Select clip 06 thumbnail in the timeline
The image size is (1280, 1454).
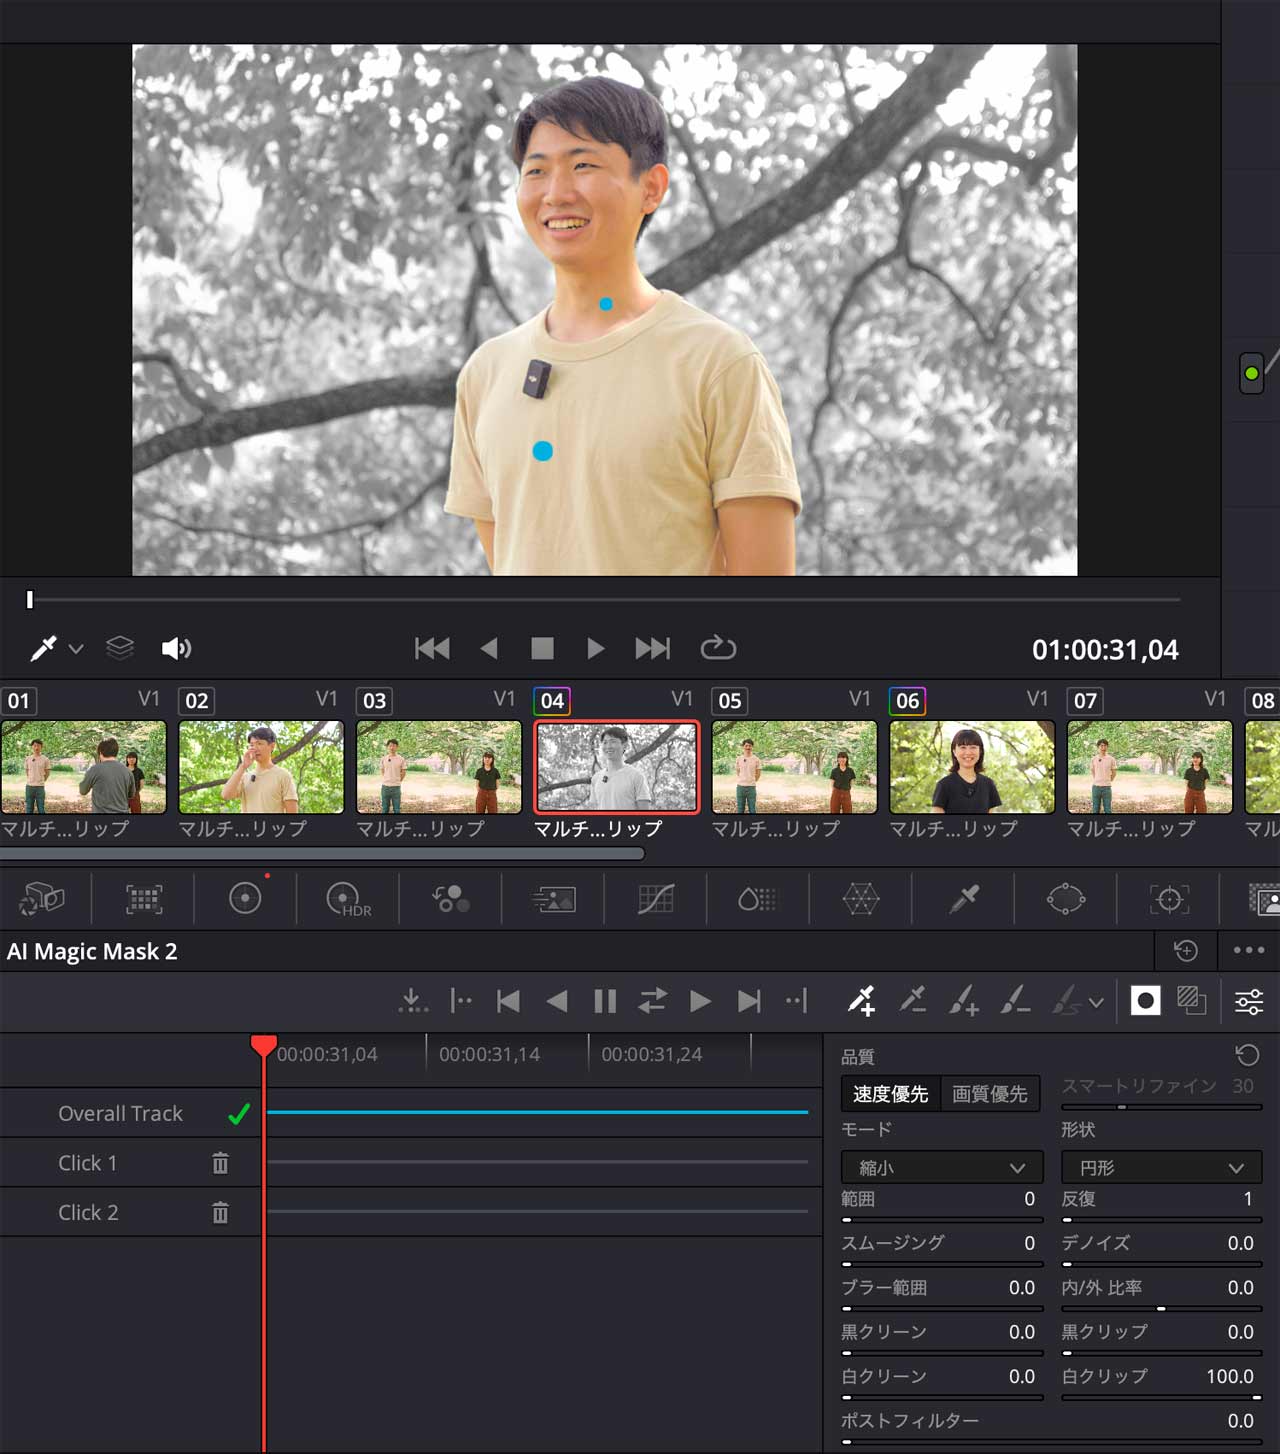click(x=970, y=766)
